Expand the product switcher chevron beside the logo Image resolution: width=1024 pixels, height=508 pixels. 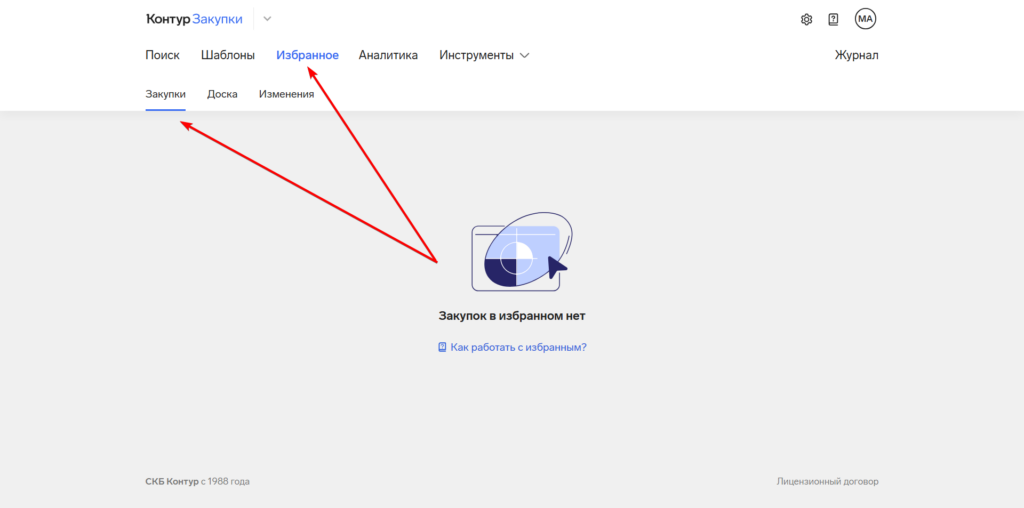pyautogui.click(x=267, y=19)
